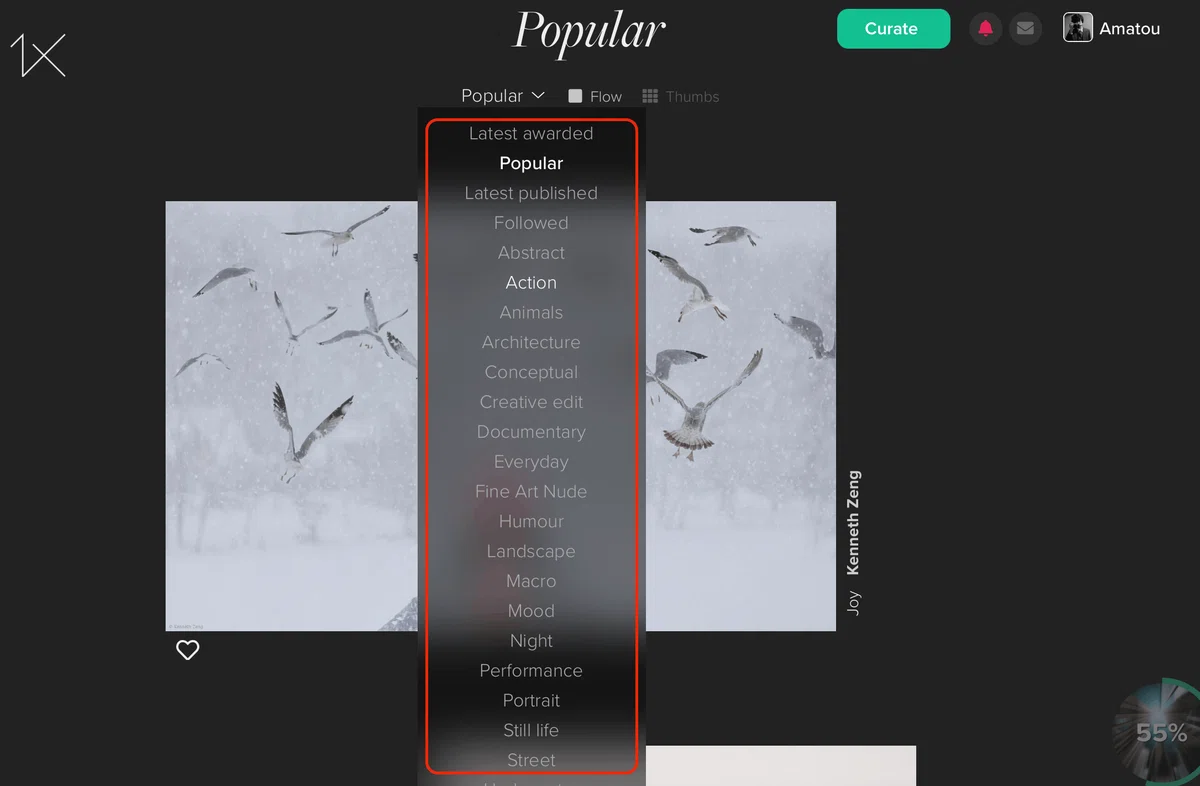This screenshot has height=786, width=1200.
Task: Click the Curate button
Action: (x=893, y=29)
